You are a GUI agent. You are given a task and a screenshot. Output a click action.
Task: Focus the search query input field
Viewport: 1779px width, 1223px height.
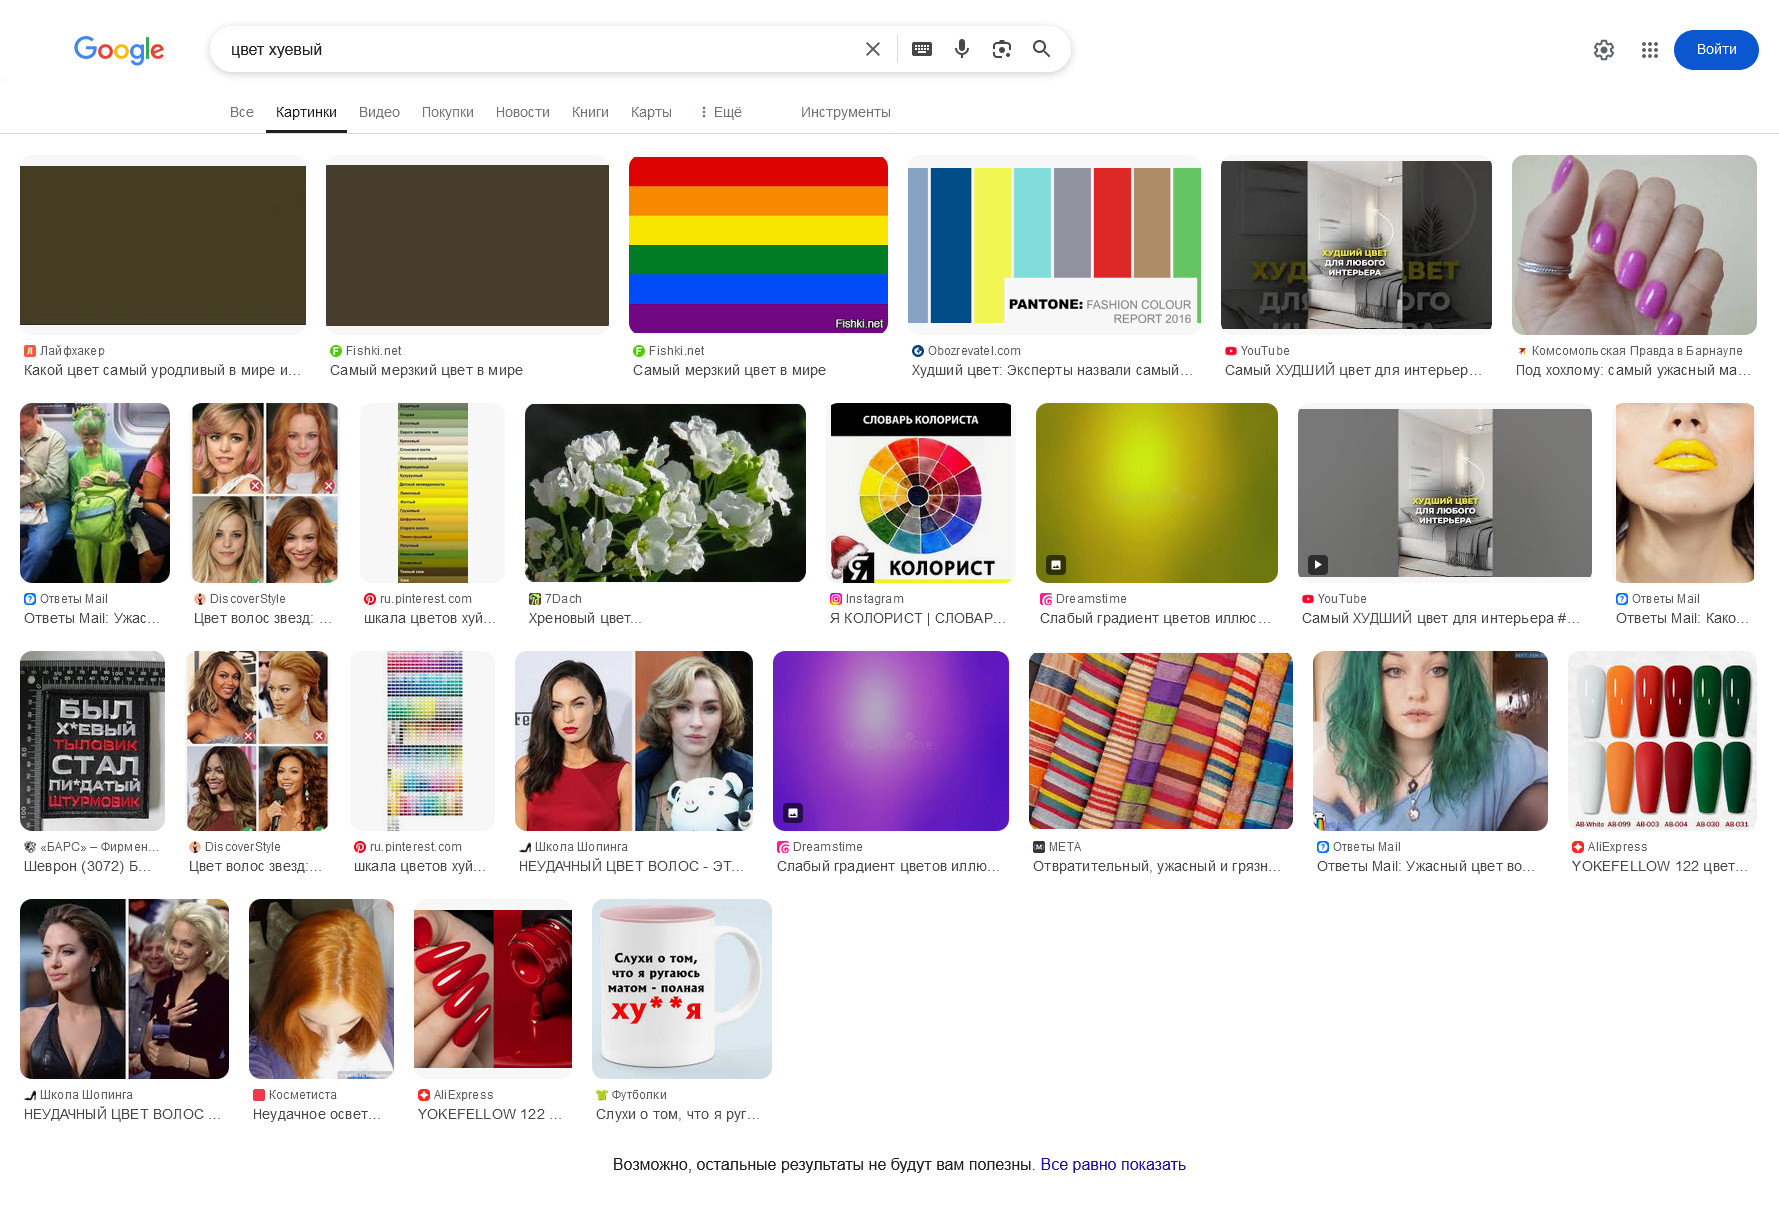click(x=540, y=49)
